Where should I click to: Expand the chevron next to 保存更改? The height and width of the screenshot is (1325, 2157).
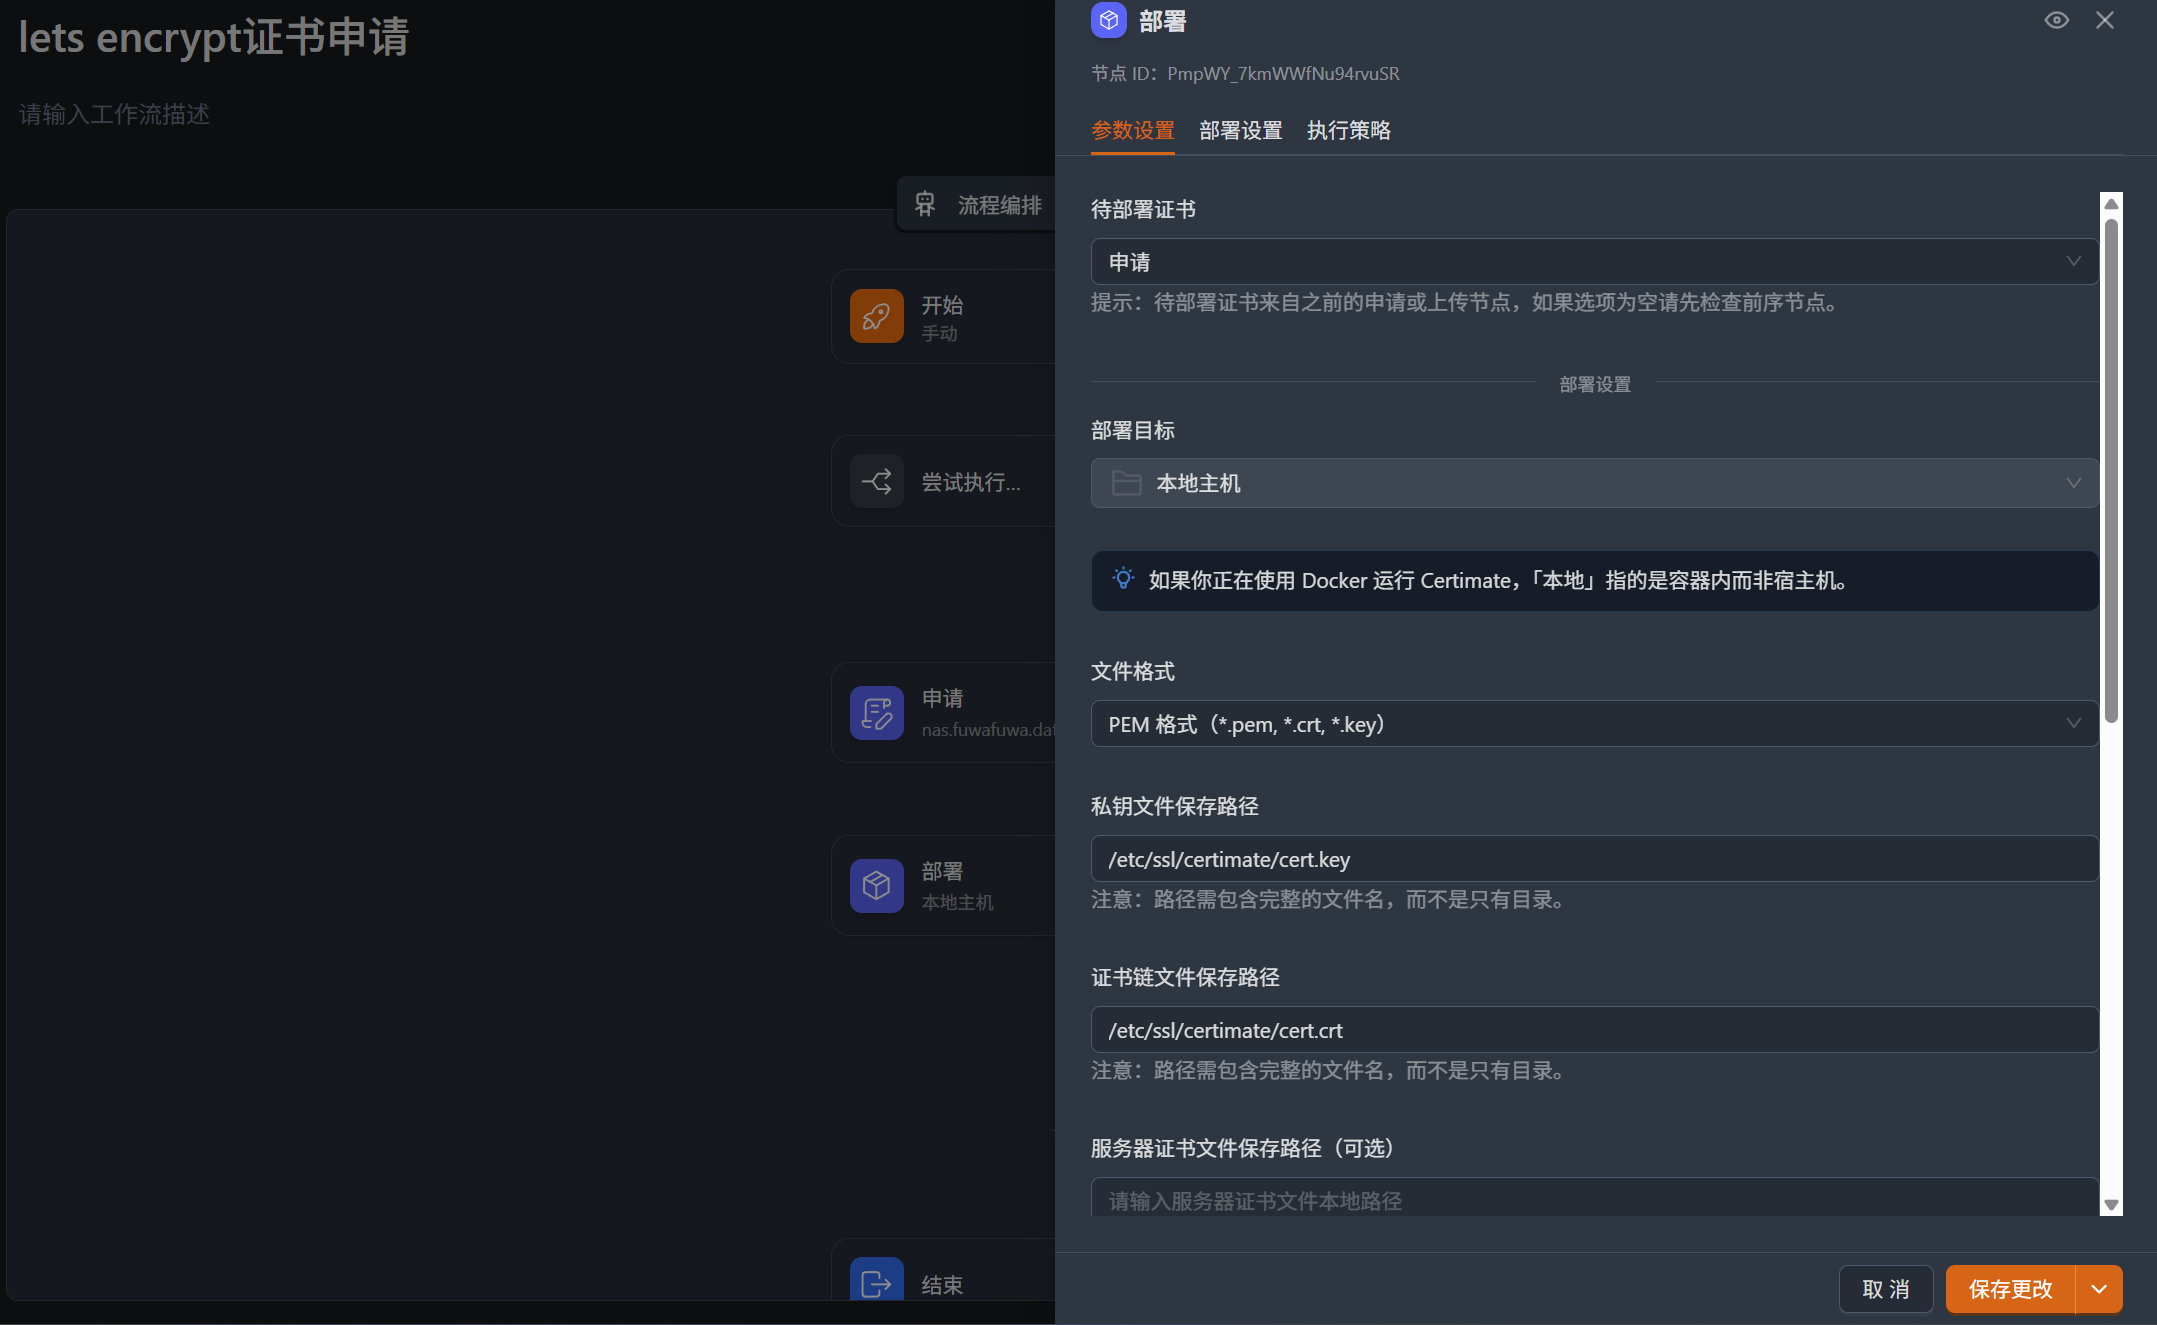pyautogui.click(x=2097, y=1289)
